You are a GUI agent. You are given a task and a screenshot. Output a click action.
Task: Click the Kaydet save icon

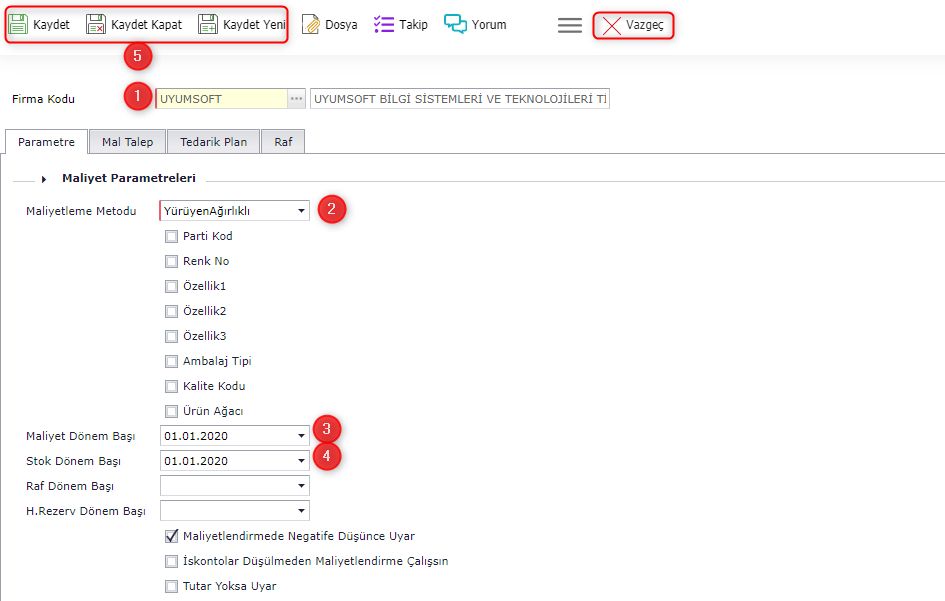click(x=18, y=25)
